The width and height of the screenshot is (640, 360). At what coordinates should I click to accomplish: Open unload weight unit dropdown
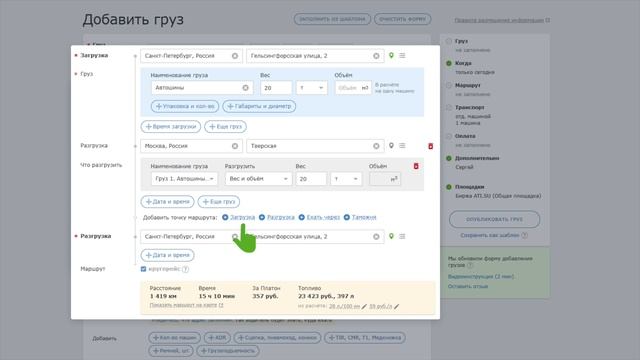click(x=346, y=179)
